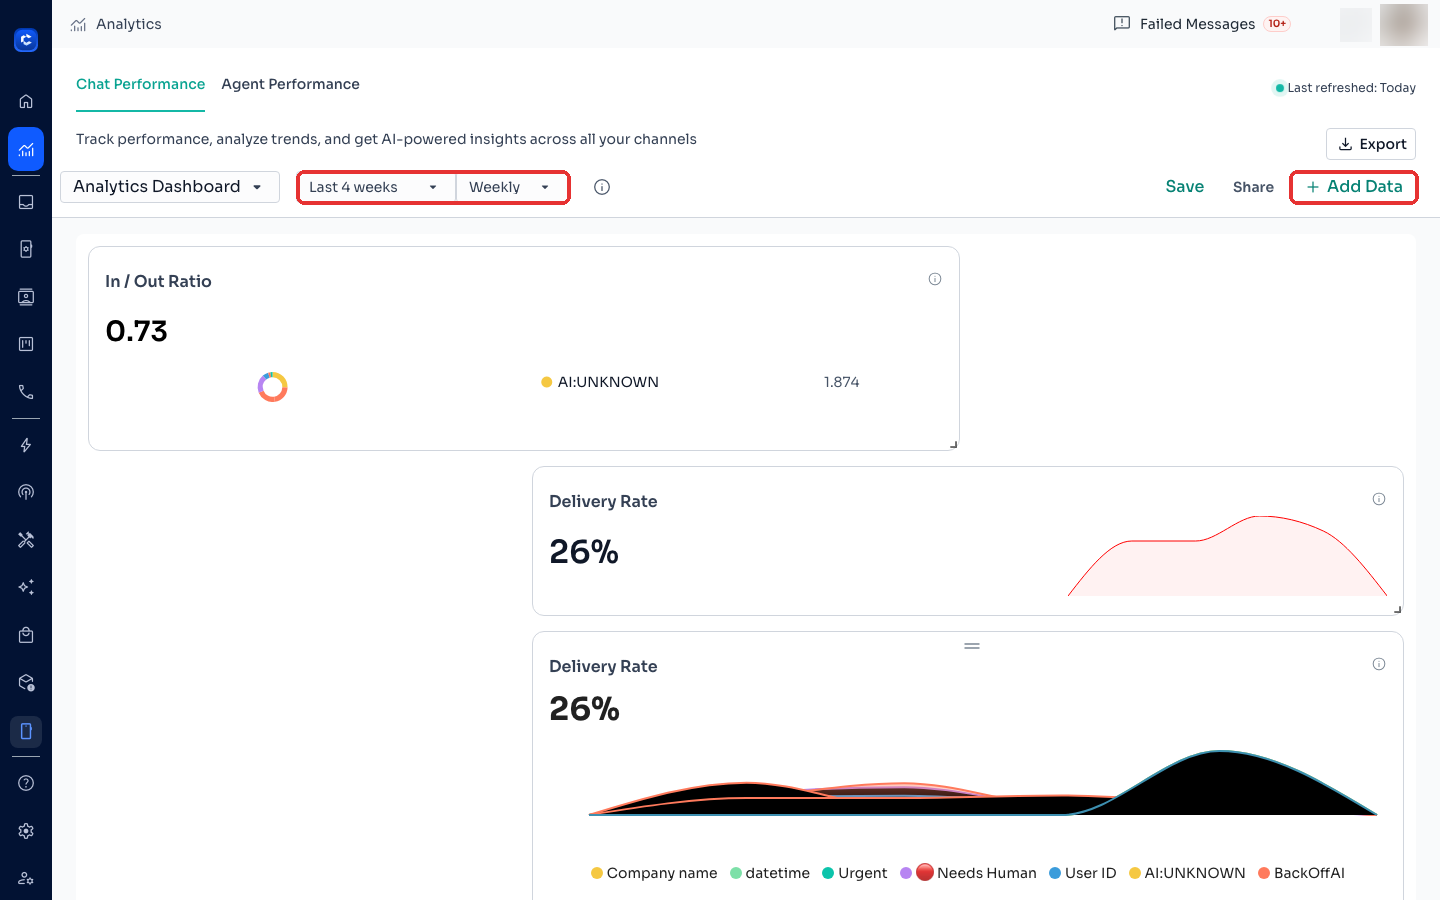Click the Analytics page title
This screenshot has height=900, width=1440.
[129, 24]
